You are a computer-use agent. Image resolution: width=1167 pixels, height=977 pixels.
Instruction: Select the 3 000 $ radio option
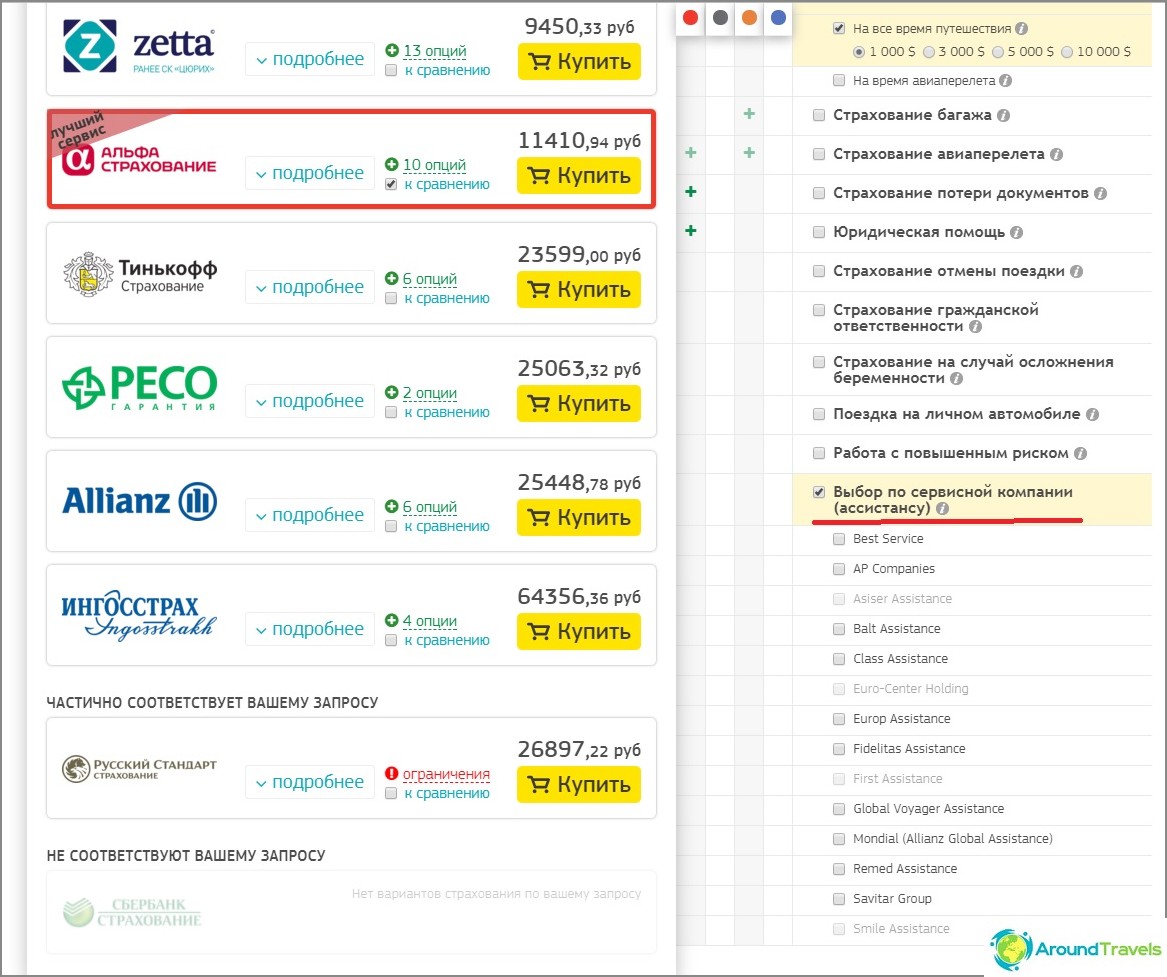click(929, 52)
